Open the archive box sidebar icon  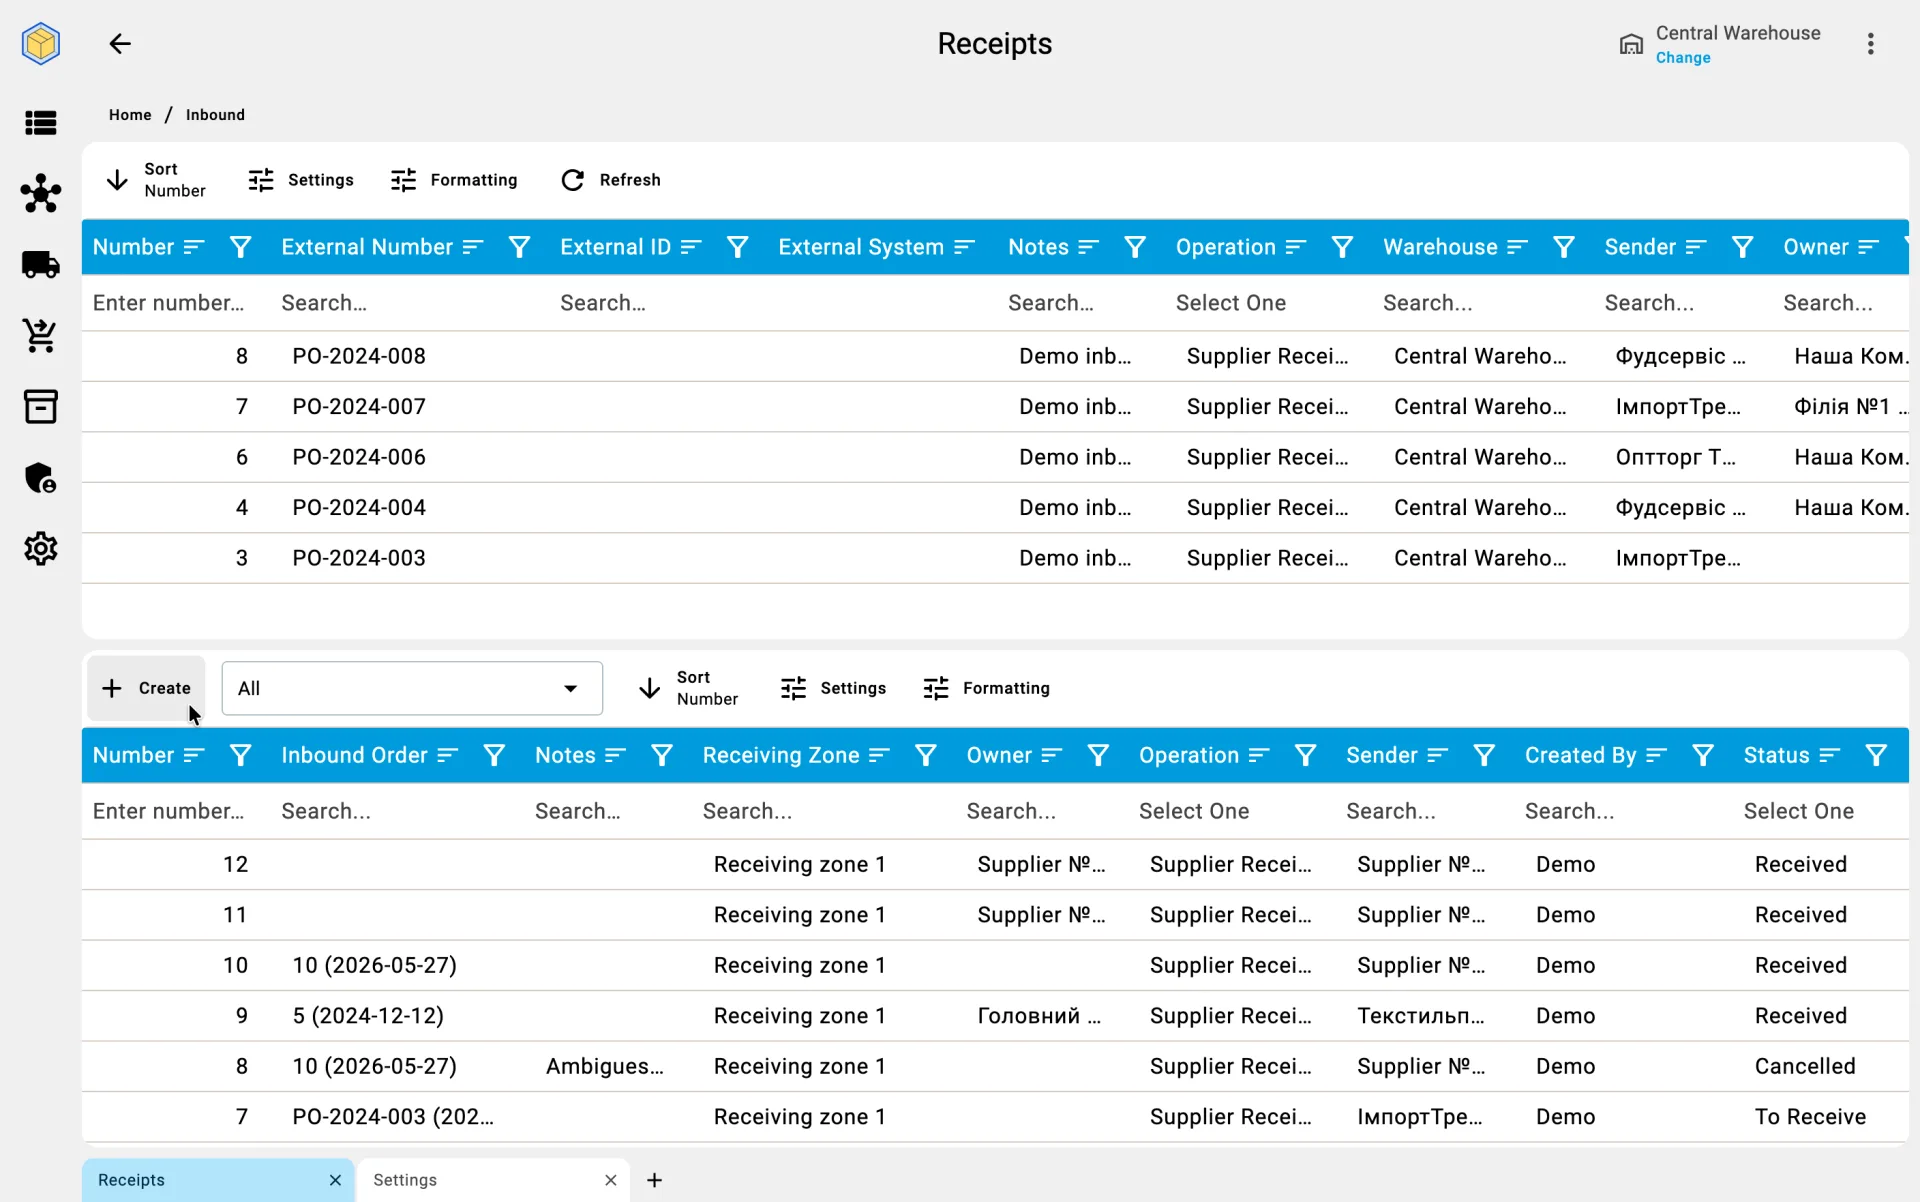click(x=41, y=407)
